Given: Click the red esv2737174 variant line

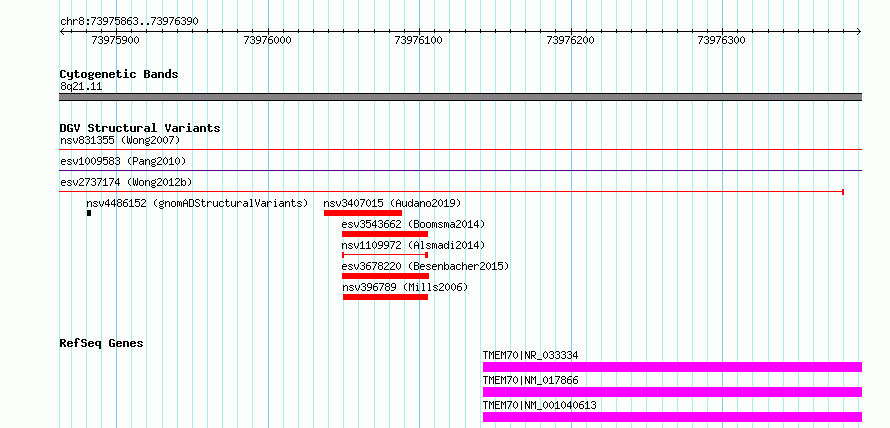Looking at the screenshot, I should tap(452, 192).
